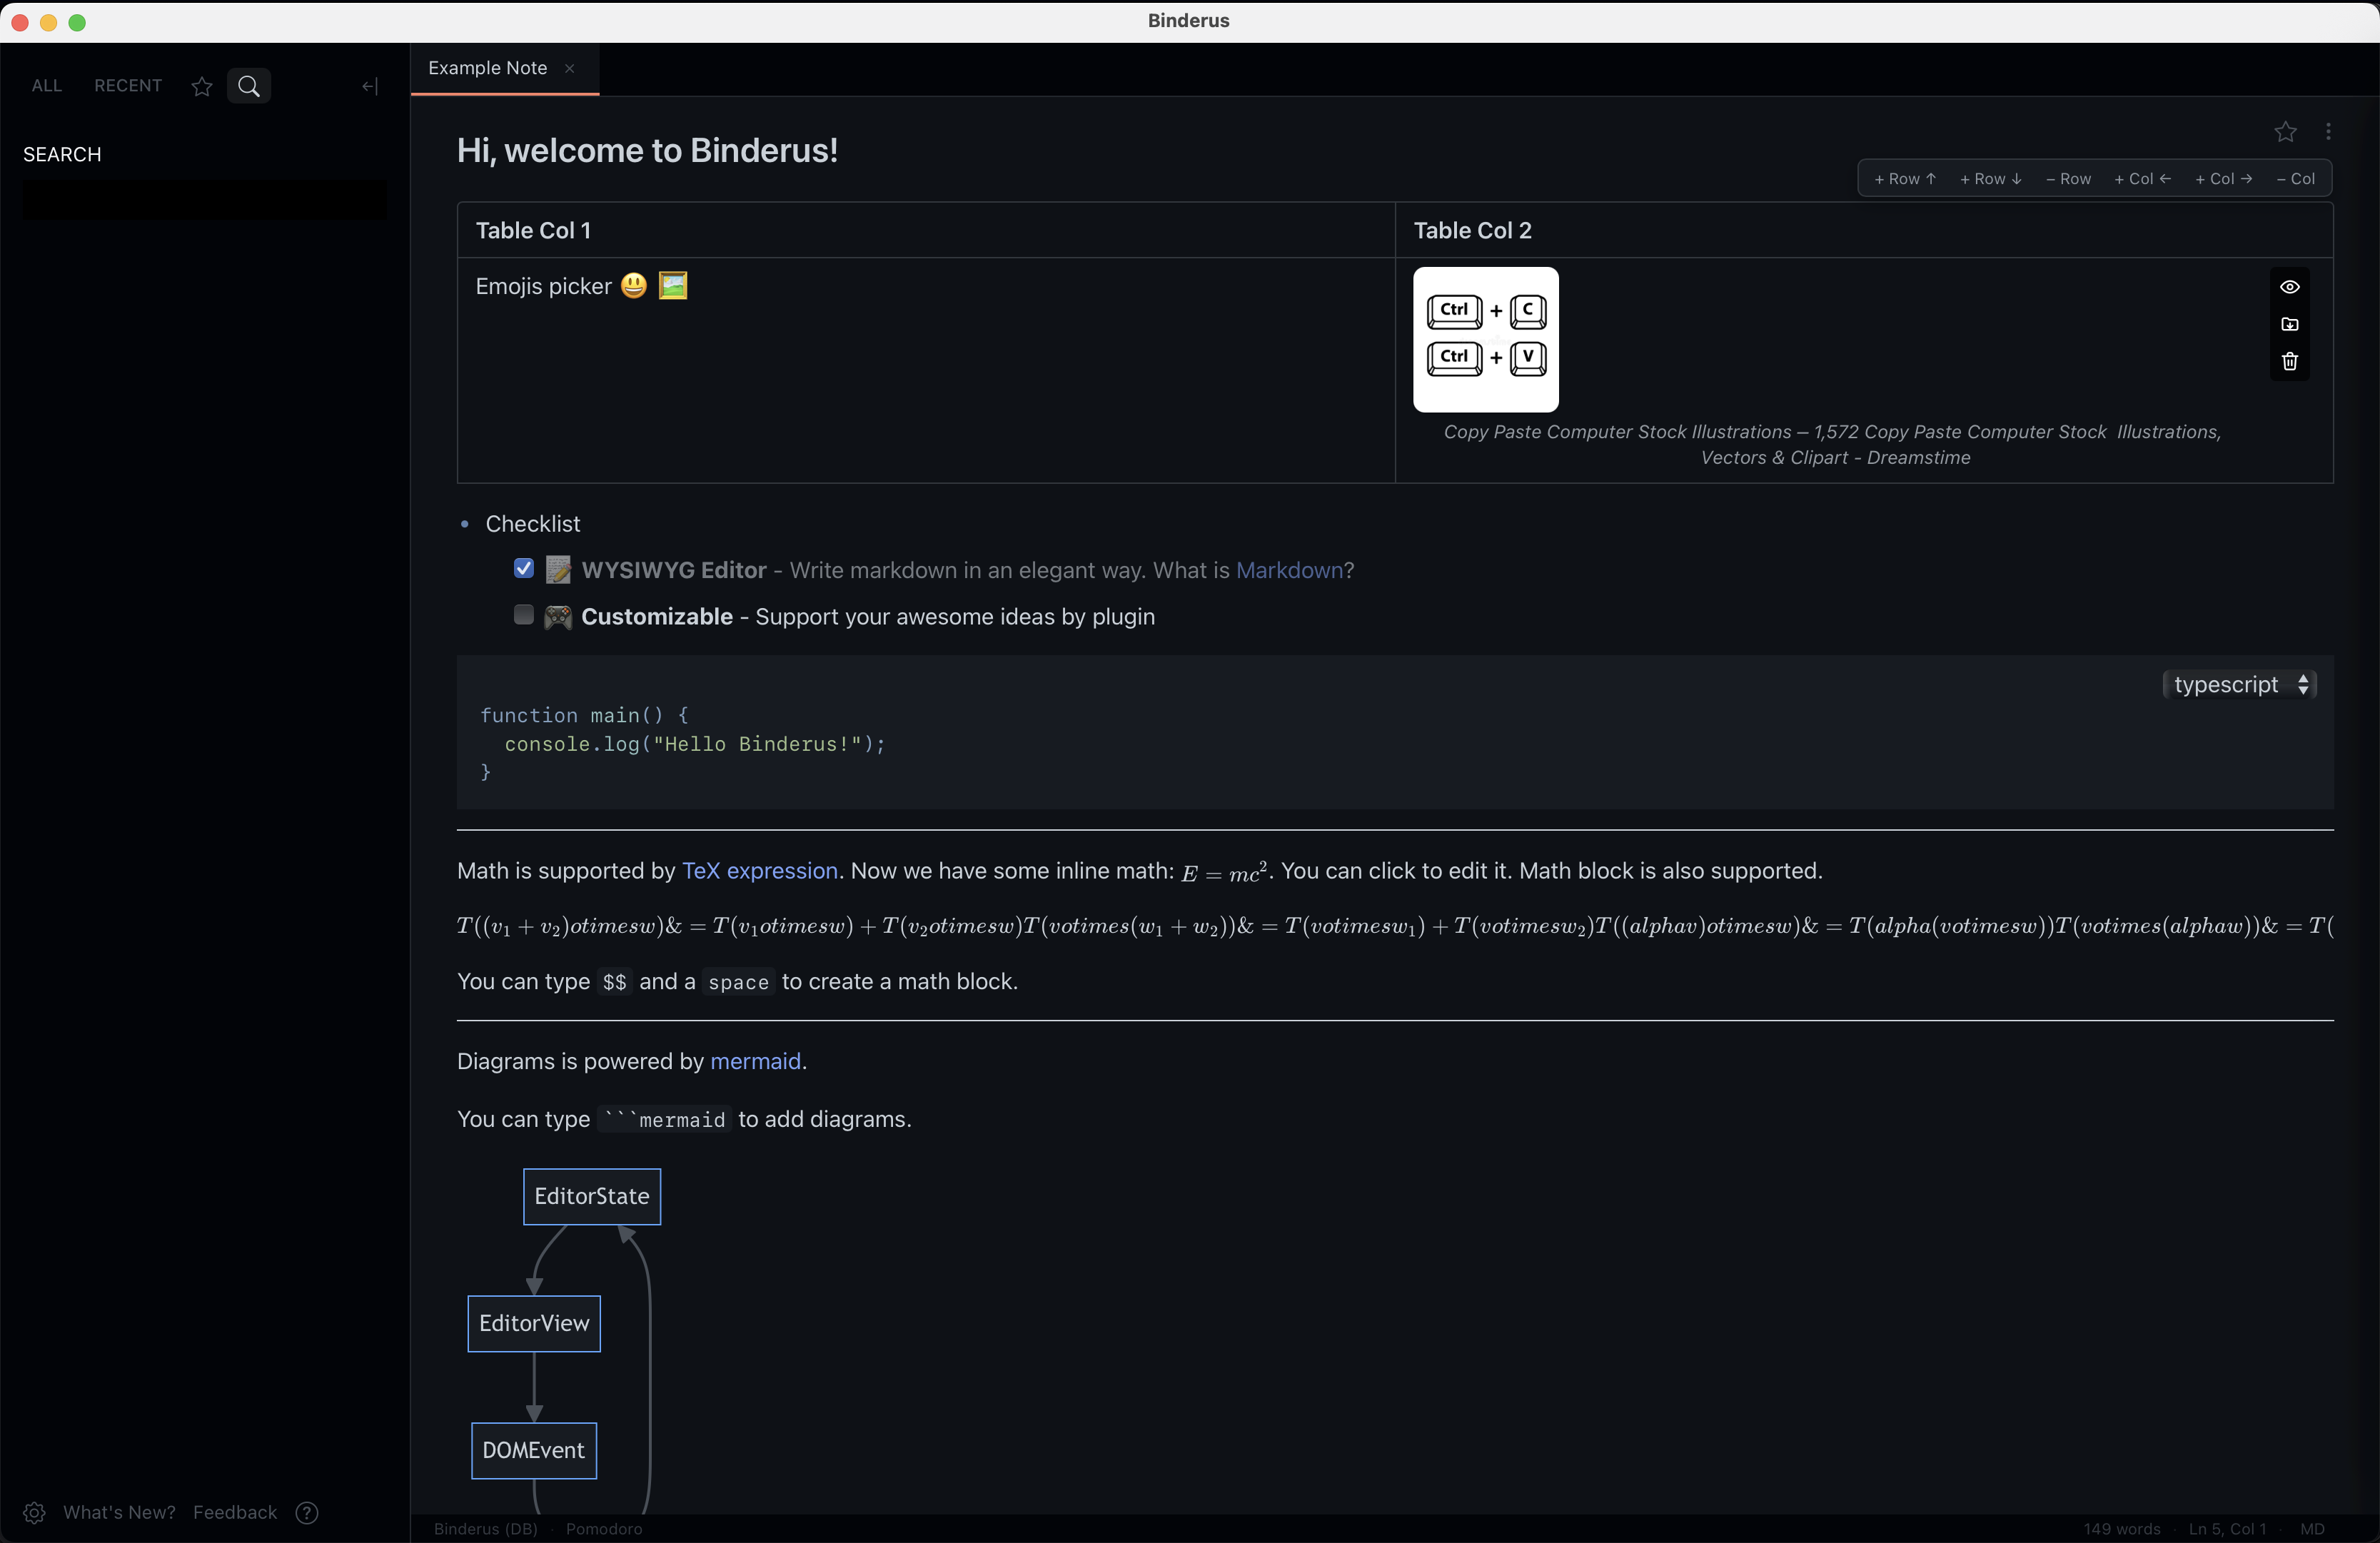Screen dimensions: 2380x1543
Task: Click the 'Ln 5, Col 1' status entry
Action: coord(2227,1529)
